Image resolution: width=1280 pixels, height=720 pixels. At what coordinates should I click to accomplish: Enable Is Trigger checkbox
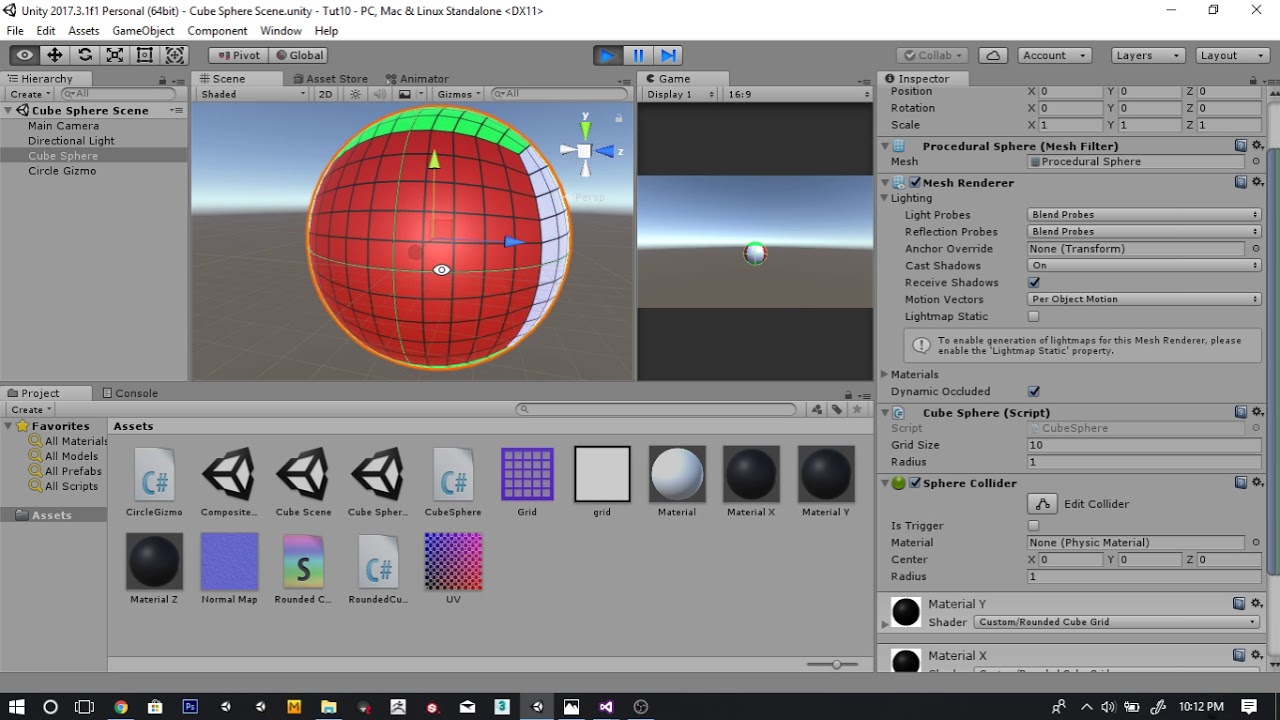point(1034,526)
